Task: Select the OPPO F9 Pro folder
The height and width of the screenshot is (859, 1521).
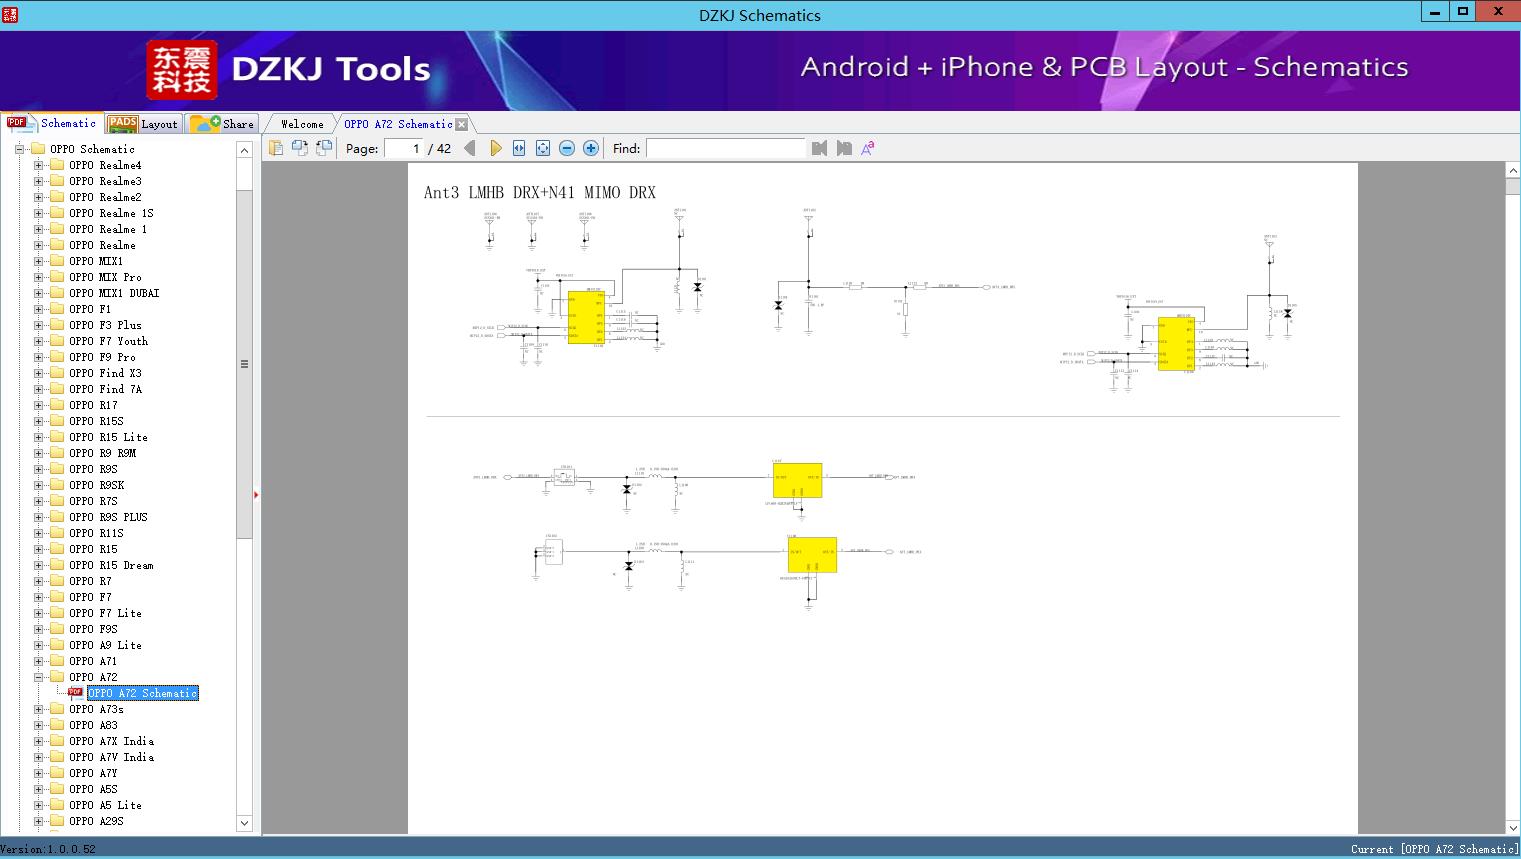Action: 102,357
